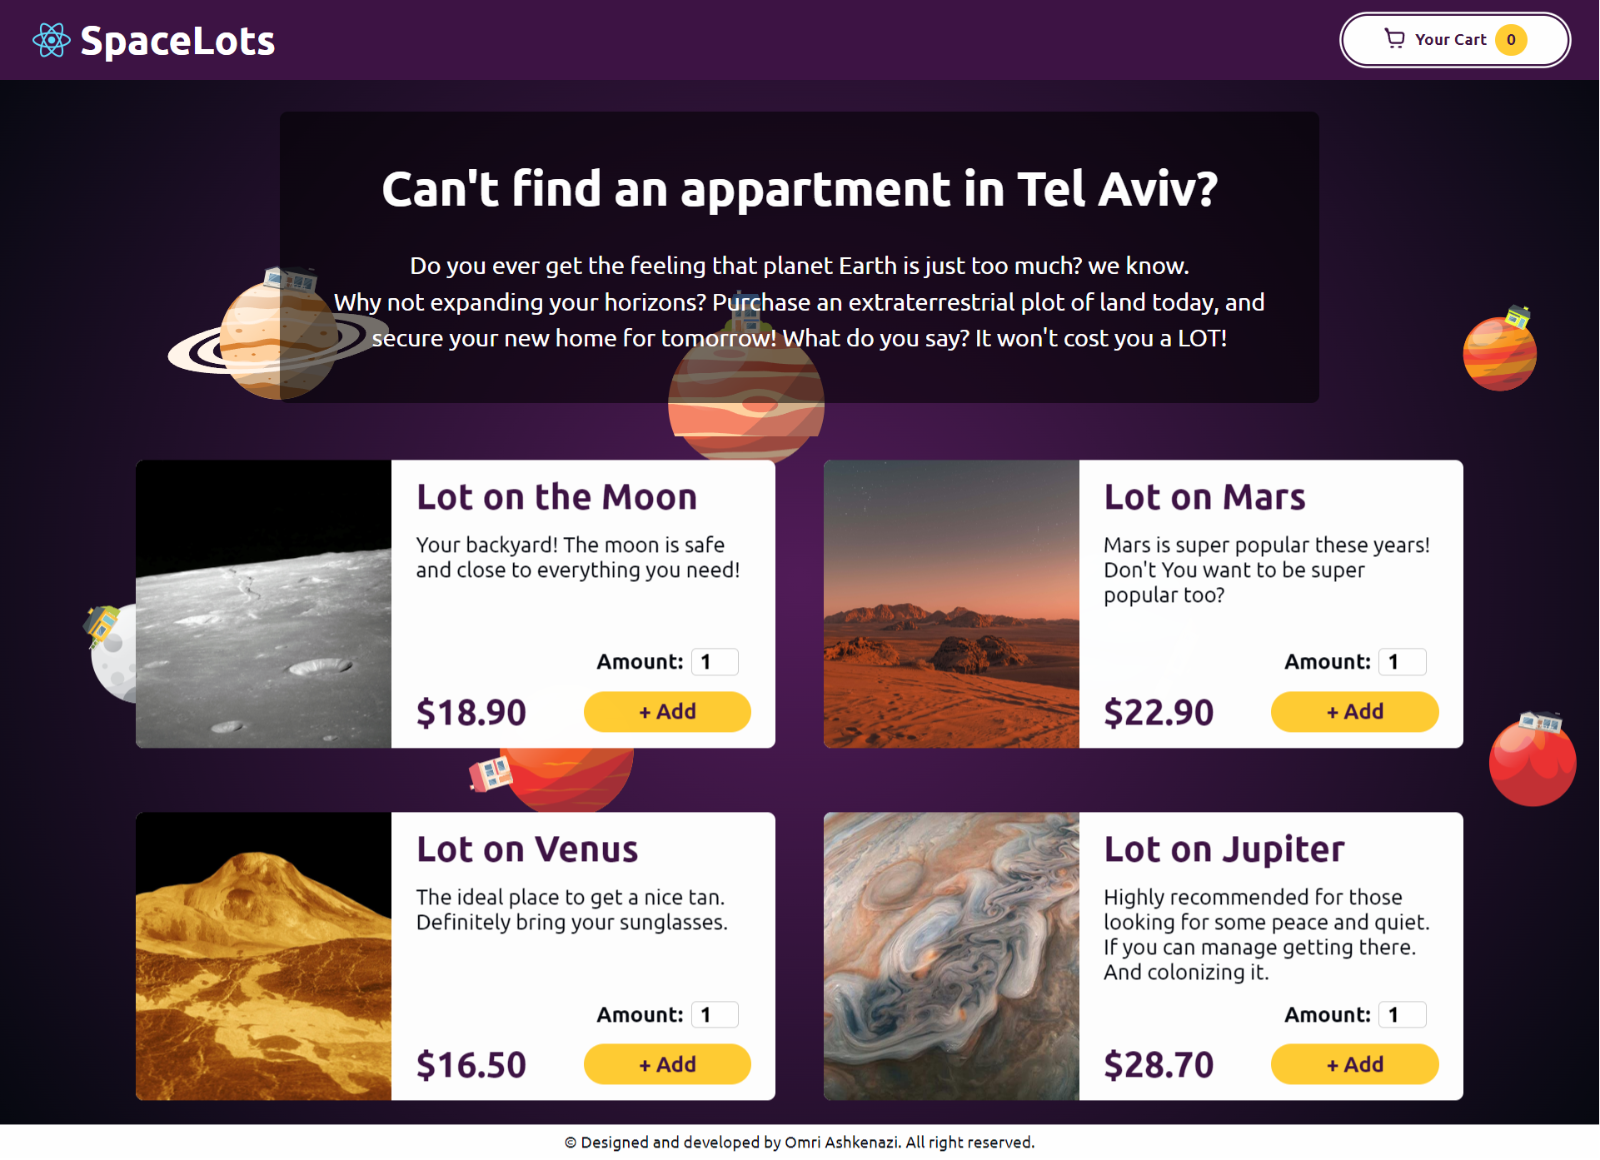The width and height of the screenshot is (1600, 1160).
Task: Add the Lot on the Moon
Action: (667, 712)
